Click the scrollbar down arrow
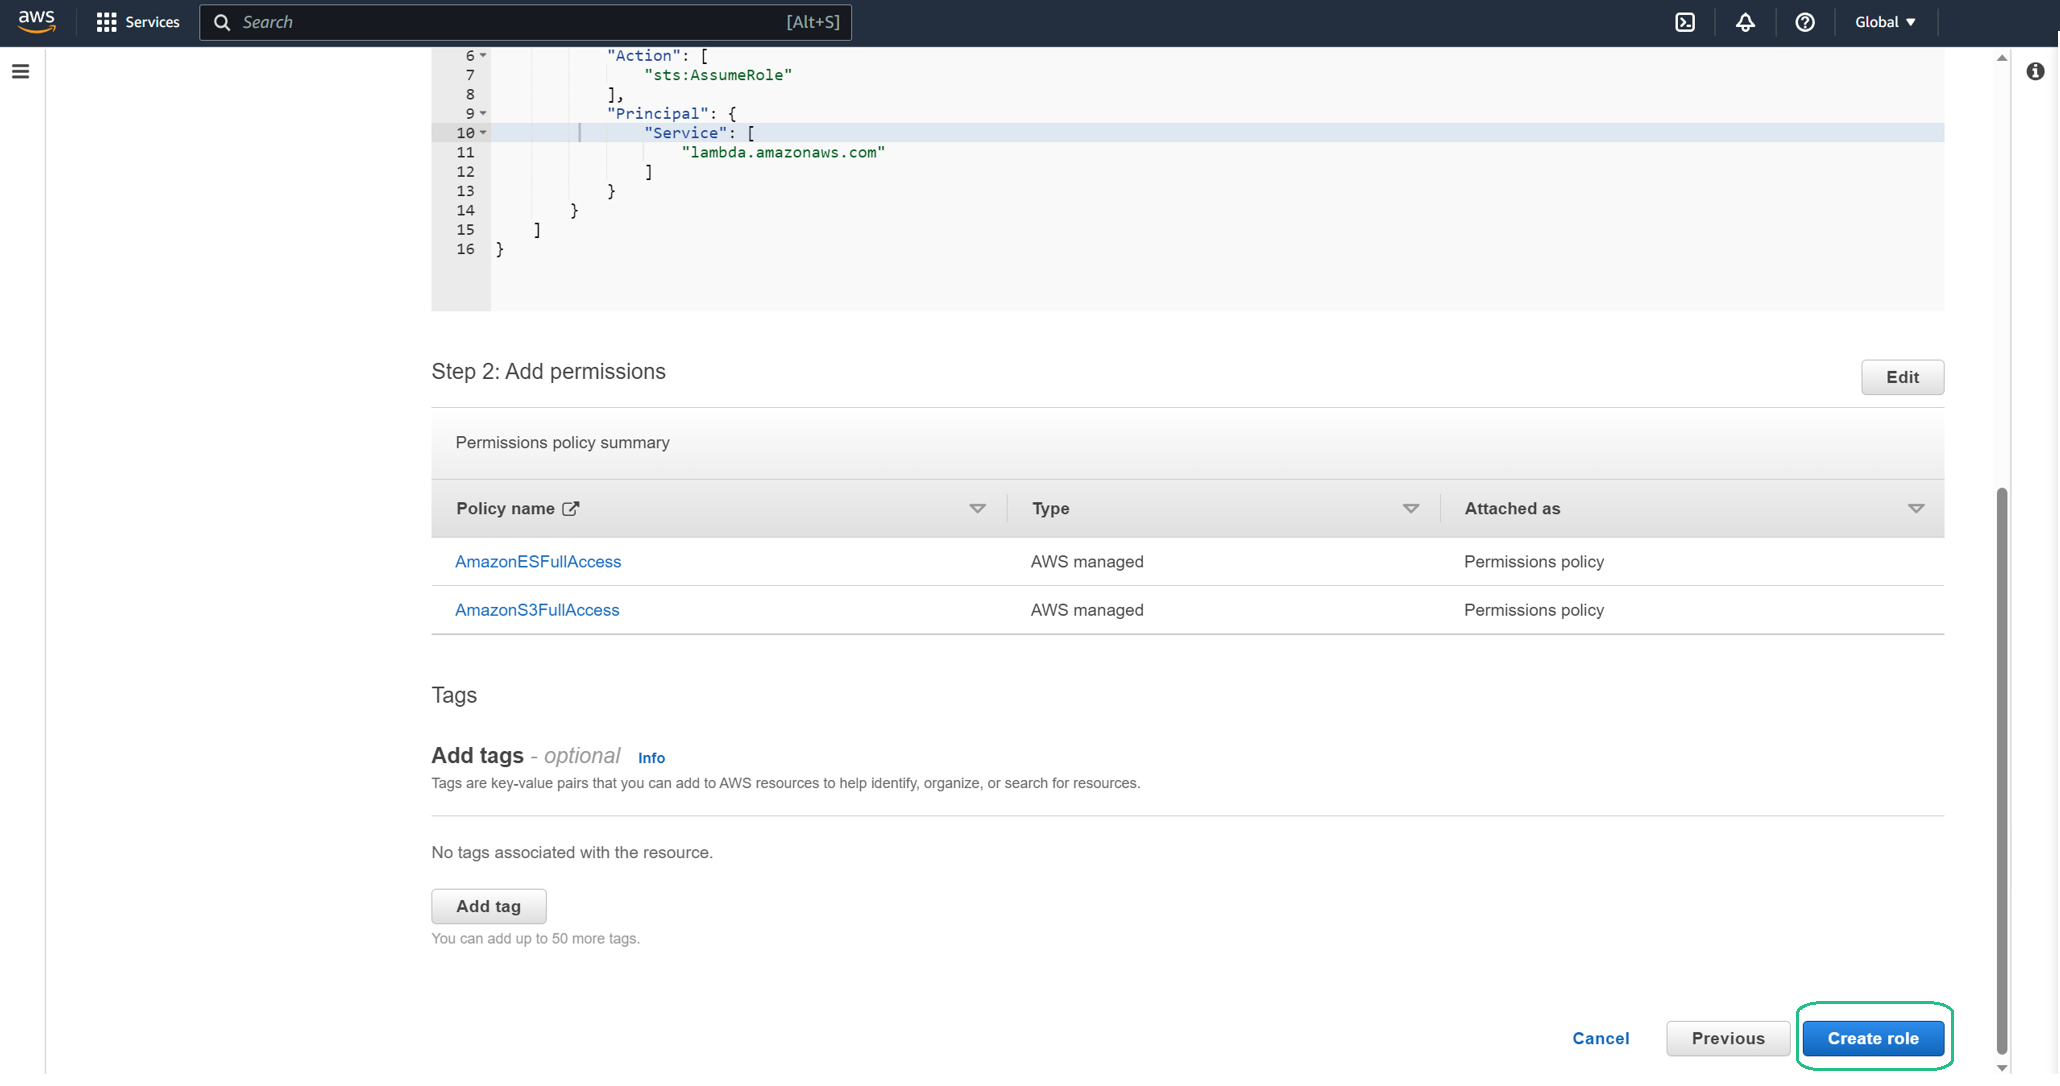 click(2001, 1067)
